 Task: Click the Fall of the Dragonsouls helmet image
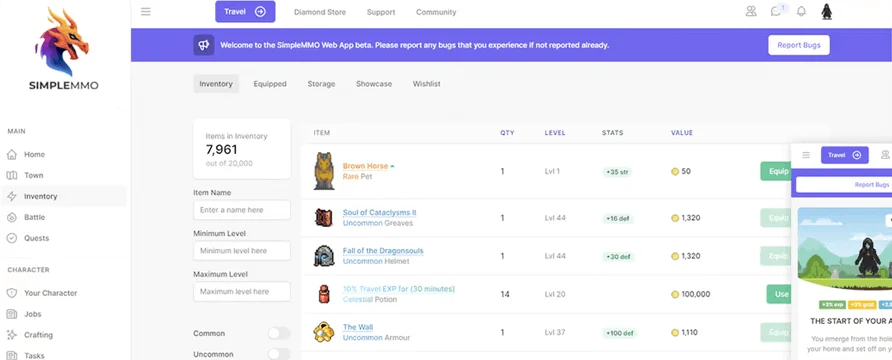pos(324,256)
